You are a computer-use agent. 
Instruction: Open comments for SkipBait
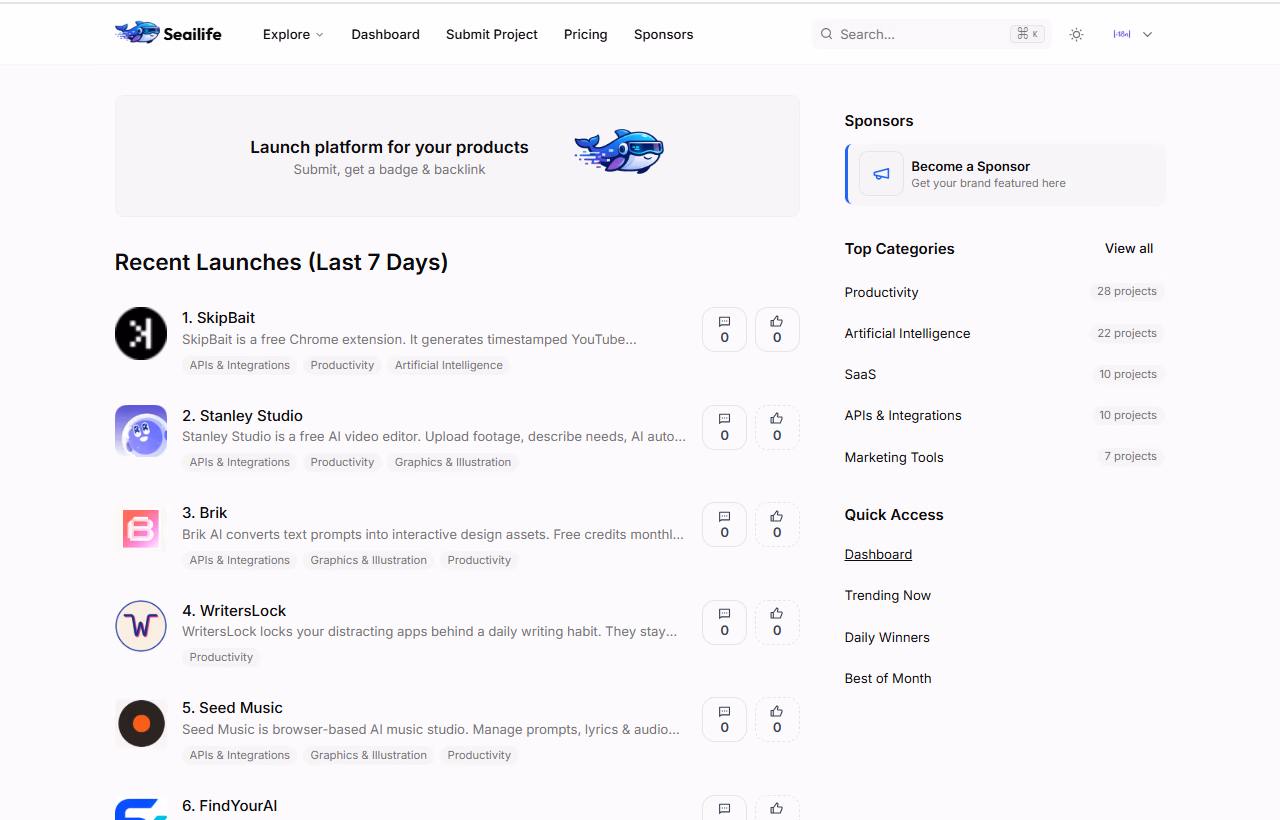point(724,329)
